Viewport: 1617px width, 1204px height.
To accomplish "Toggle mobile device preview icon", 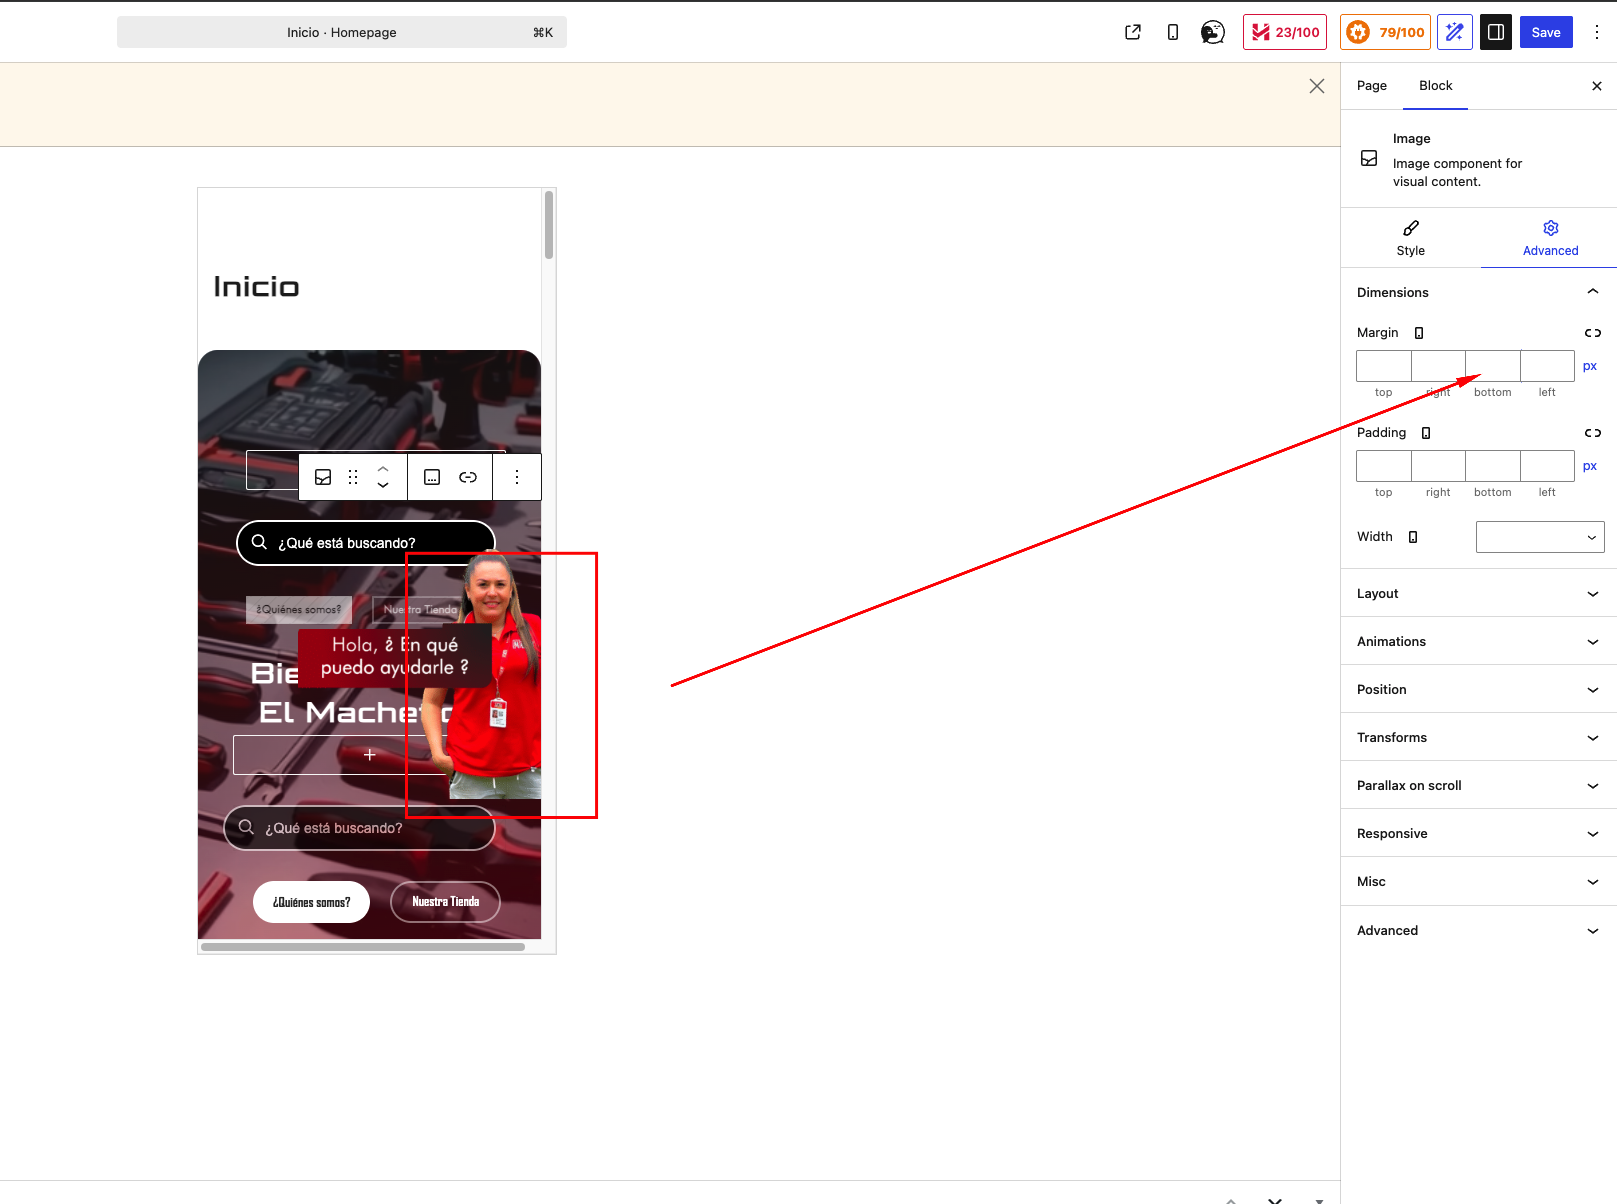I will tap(1173, 32).
